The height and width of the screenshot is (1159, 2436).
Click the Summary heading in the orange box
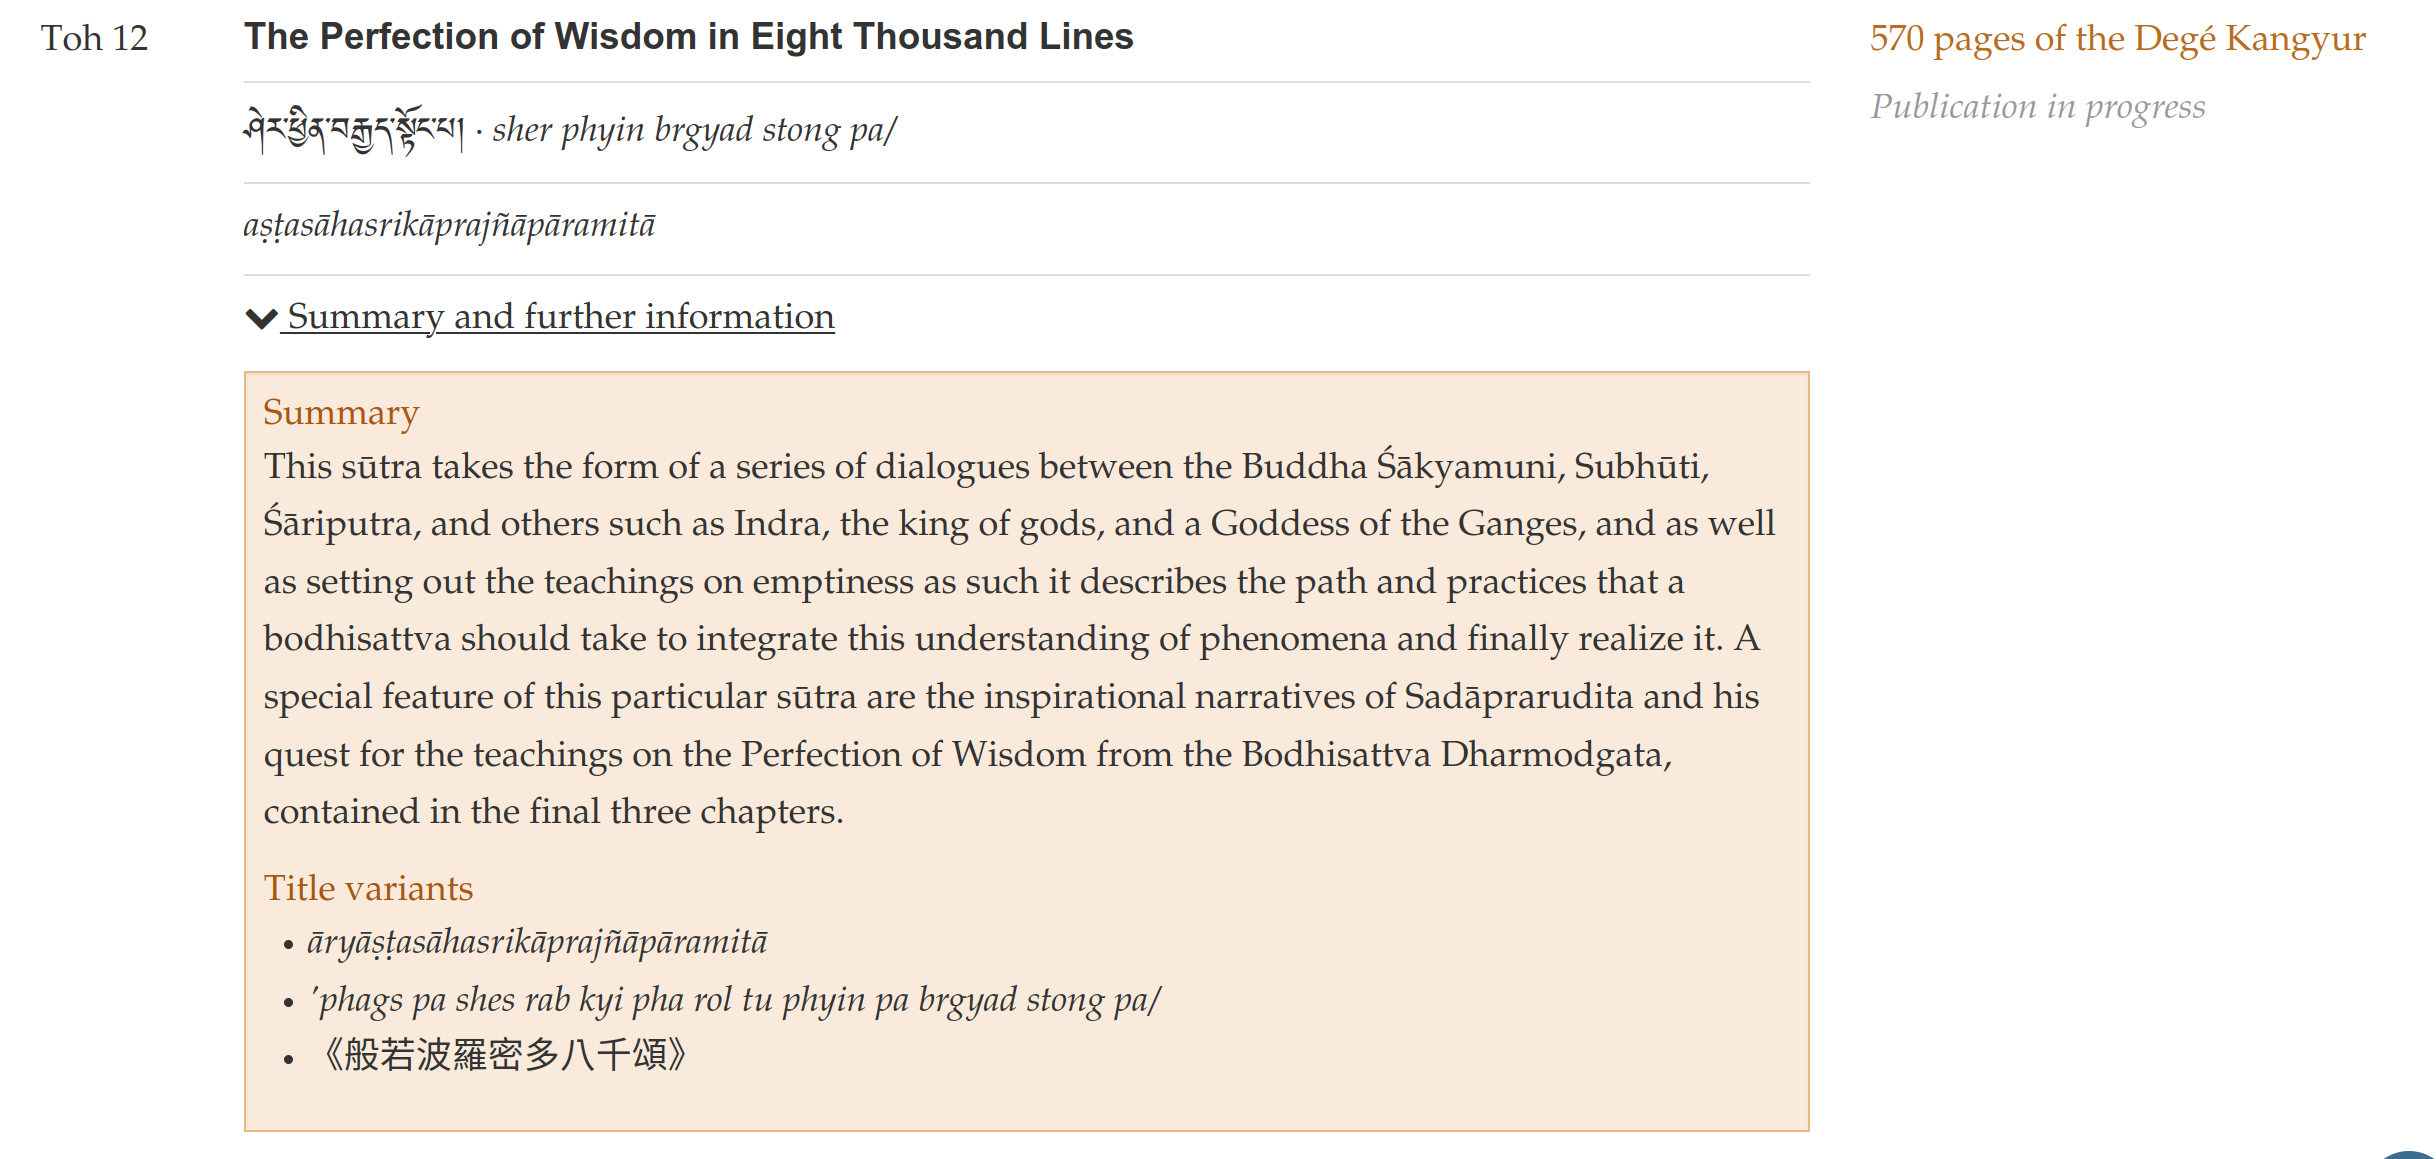(x=341, y=412)
